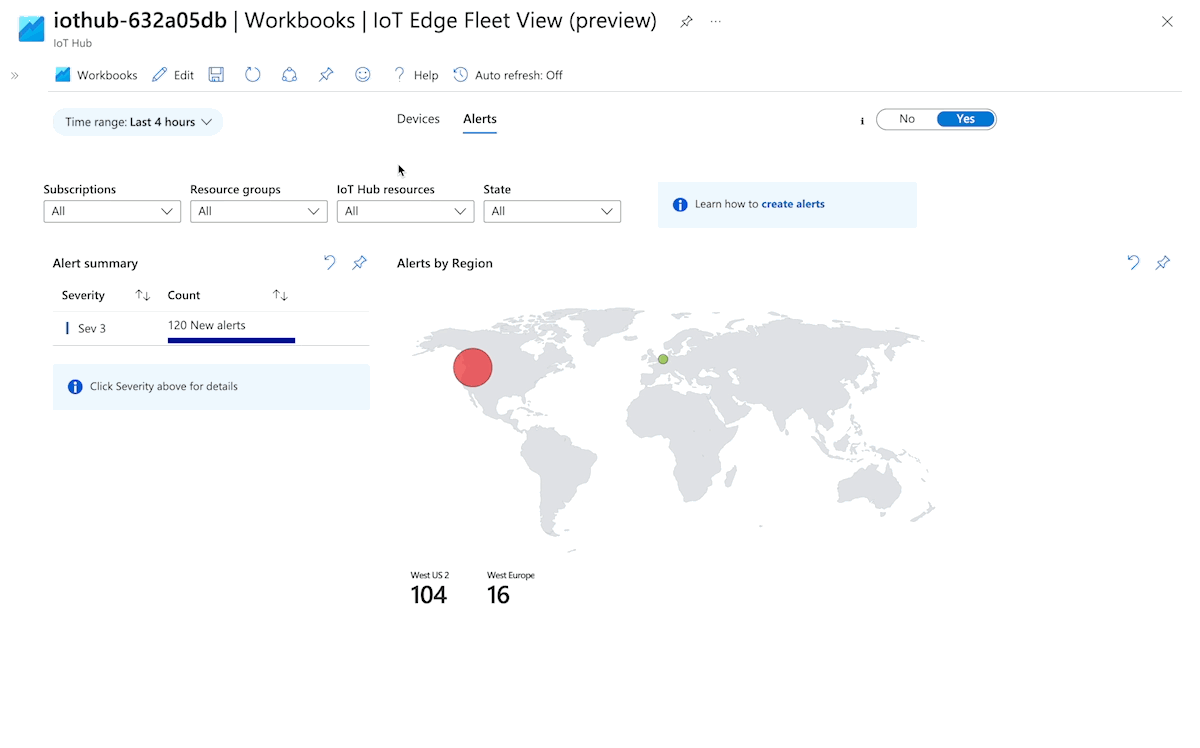This screenshot has width=1200, height=748.
Task: Open the Help button
Action: click(416, 75)
